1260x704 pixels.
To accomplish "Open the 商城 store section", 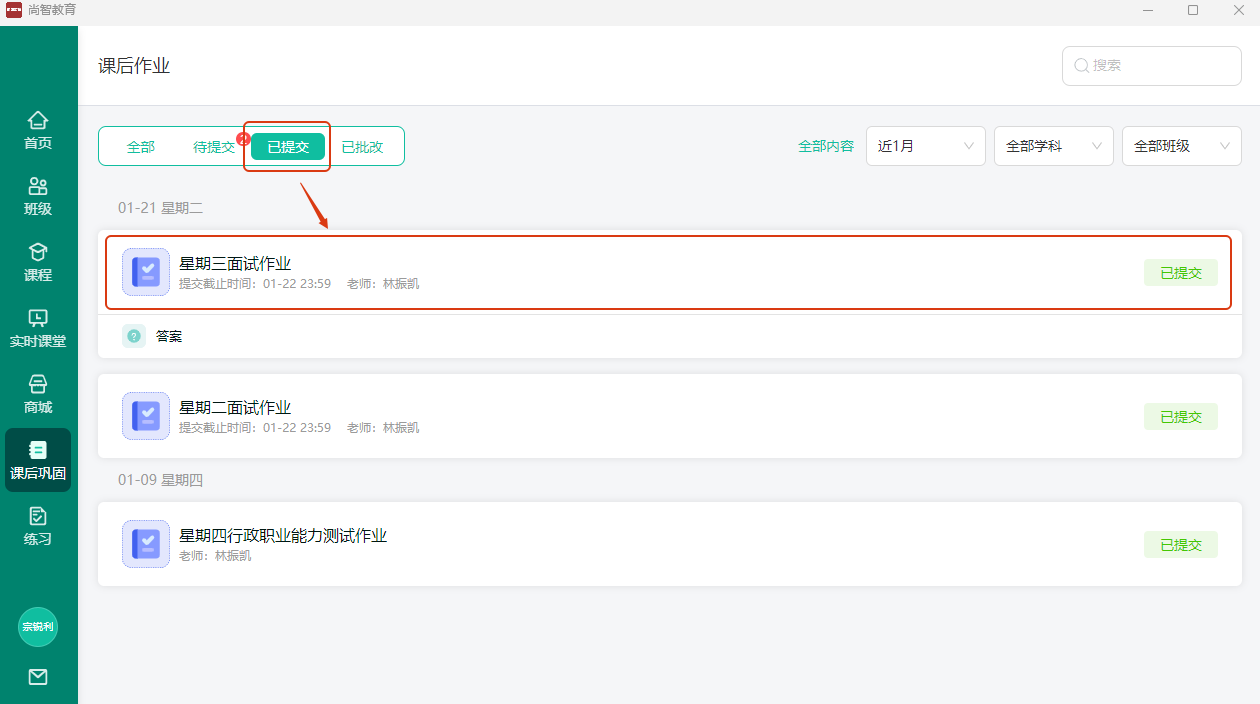I will tap(38, 395).
